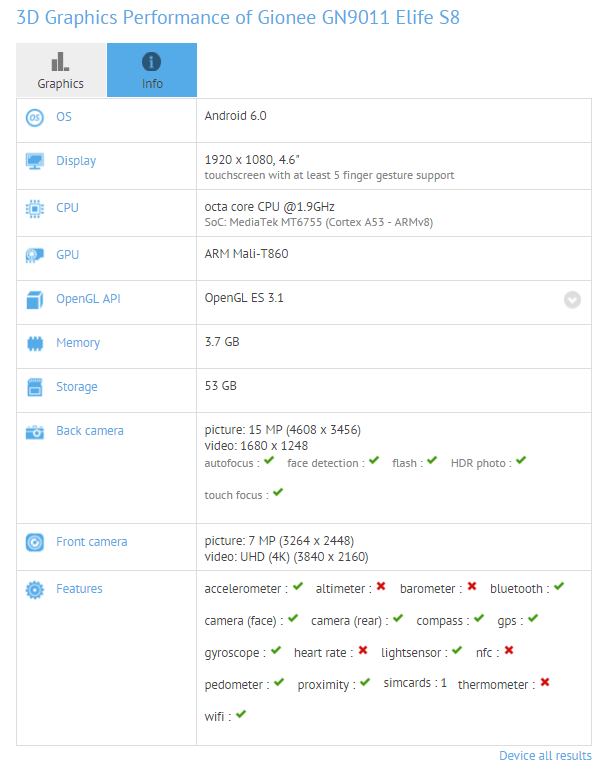This screenshot has height=775, width=607.
Task: Click the autofocus green checkmark
Action: pyautogui.click(x=269, y=461)
